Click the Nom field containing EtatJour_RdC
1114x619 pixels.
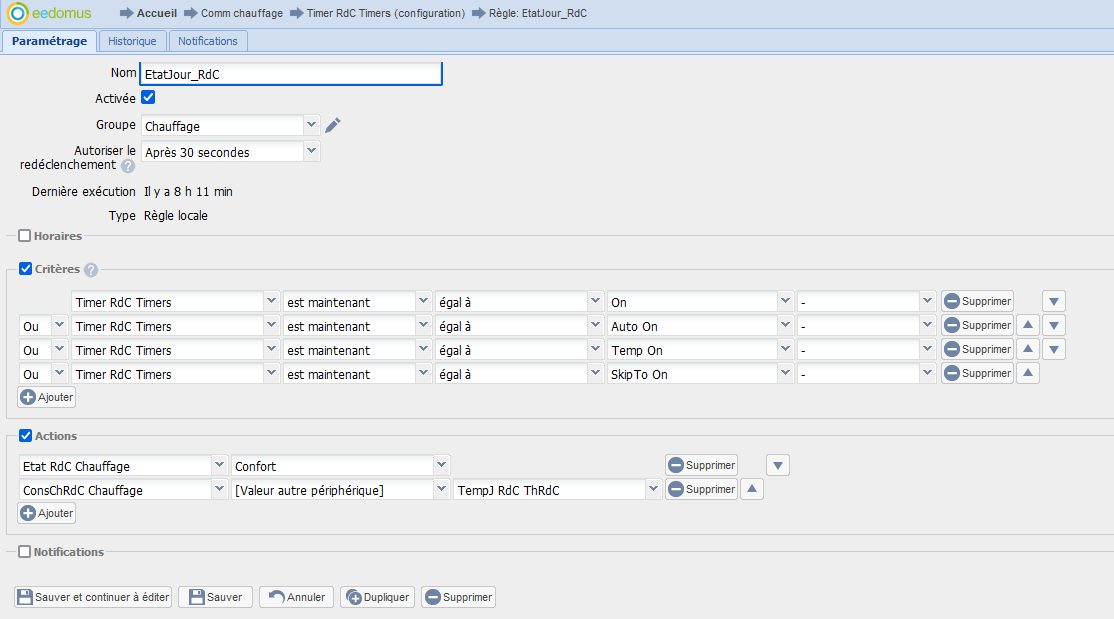291,74
